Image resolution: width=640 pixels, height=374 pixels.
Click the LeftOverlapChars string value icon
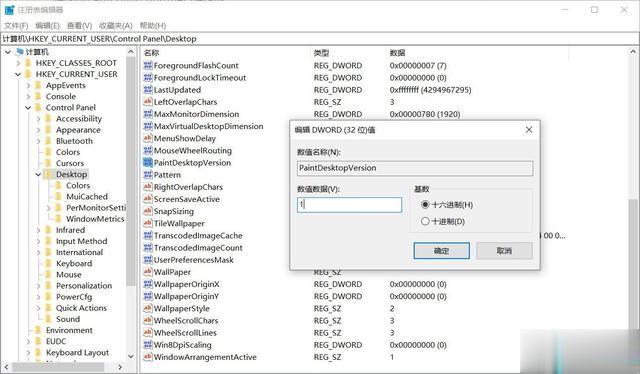pos(148,102)
